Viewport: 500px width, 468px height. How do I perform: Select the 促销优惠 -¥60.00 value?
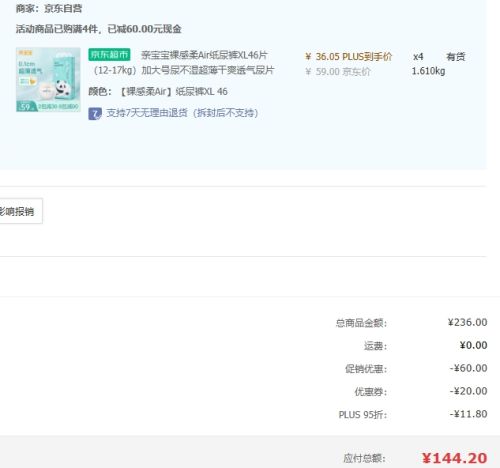[x=469, y=368]
